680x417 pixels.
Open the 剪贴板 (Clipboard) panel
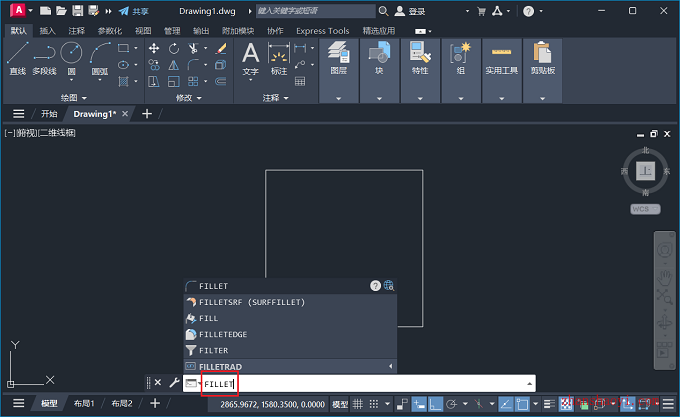(543, 58)
